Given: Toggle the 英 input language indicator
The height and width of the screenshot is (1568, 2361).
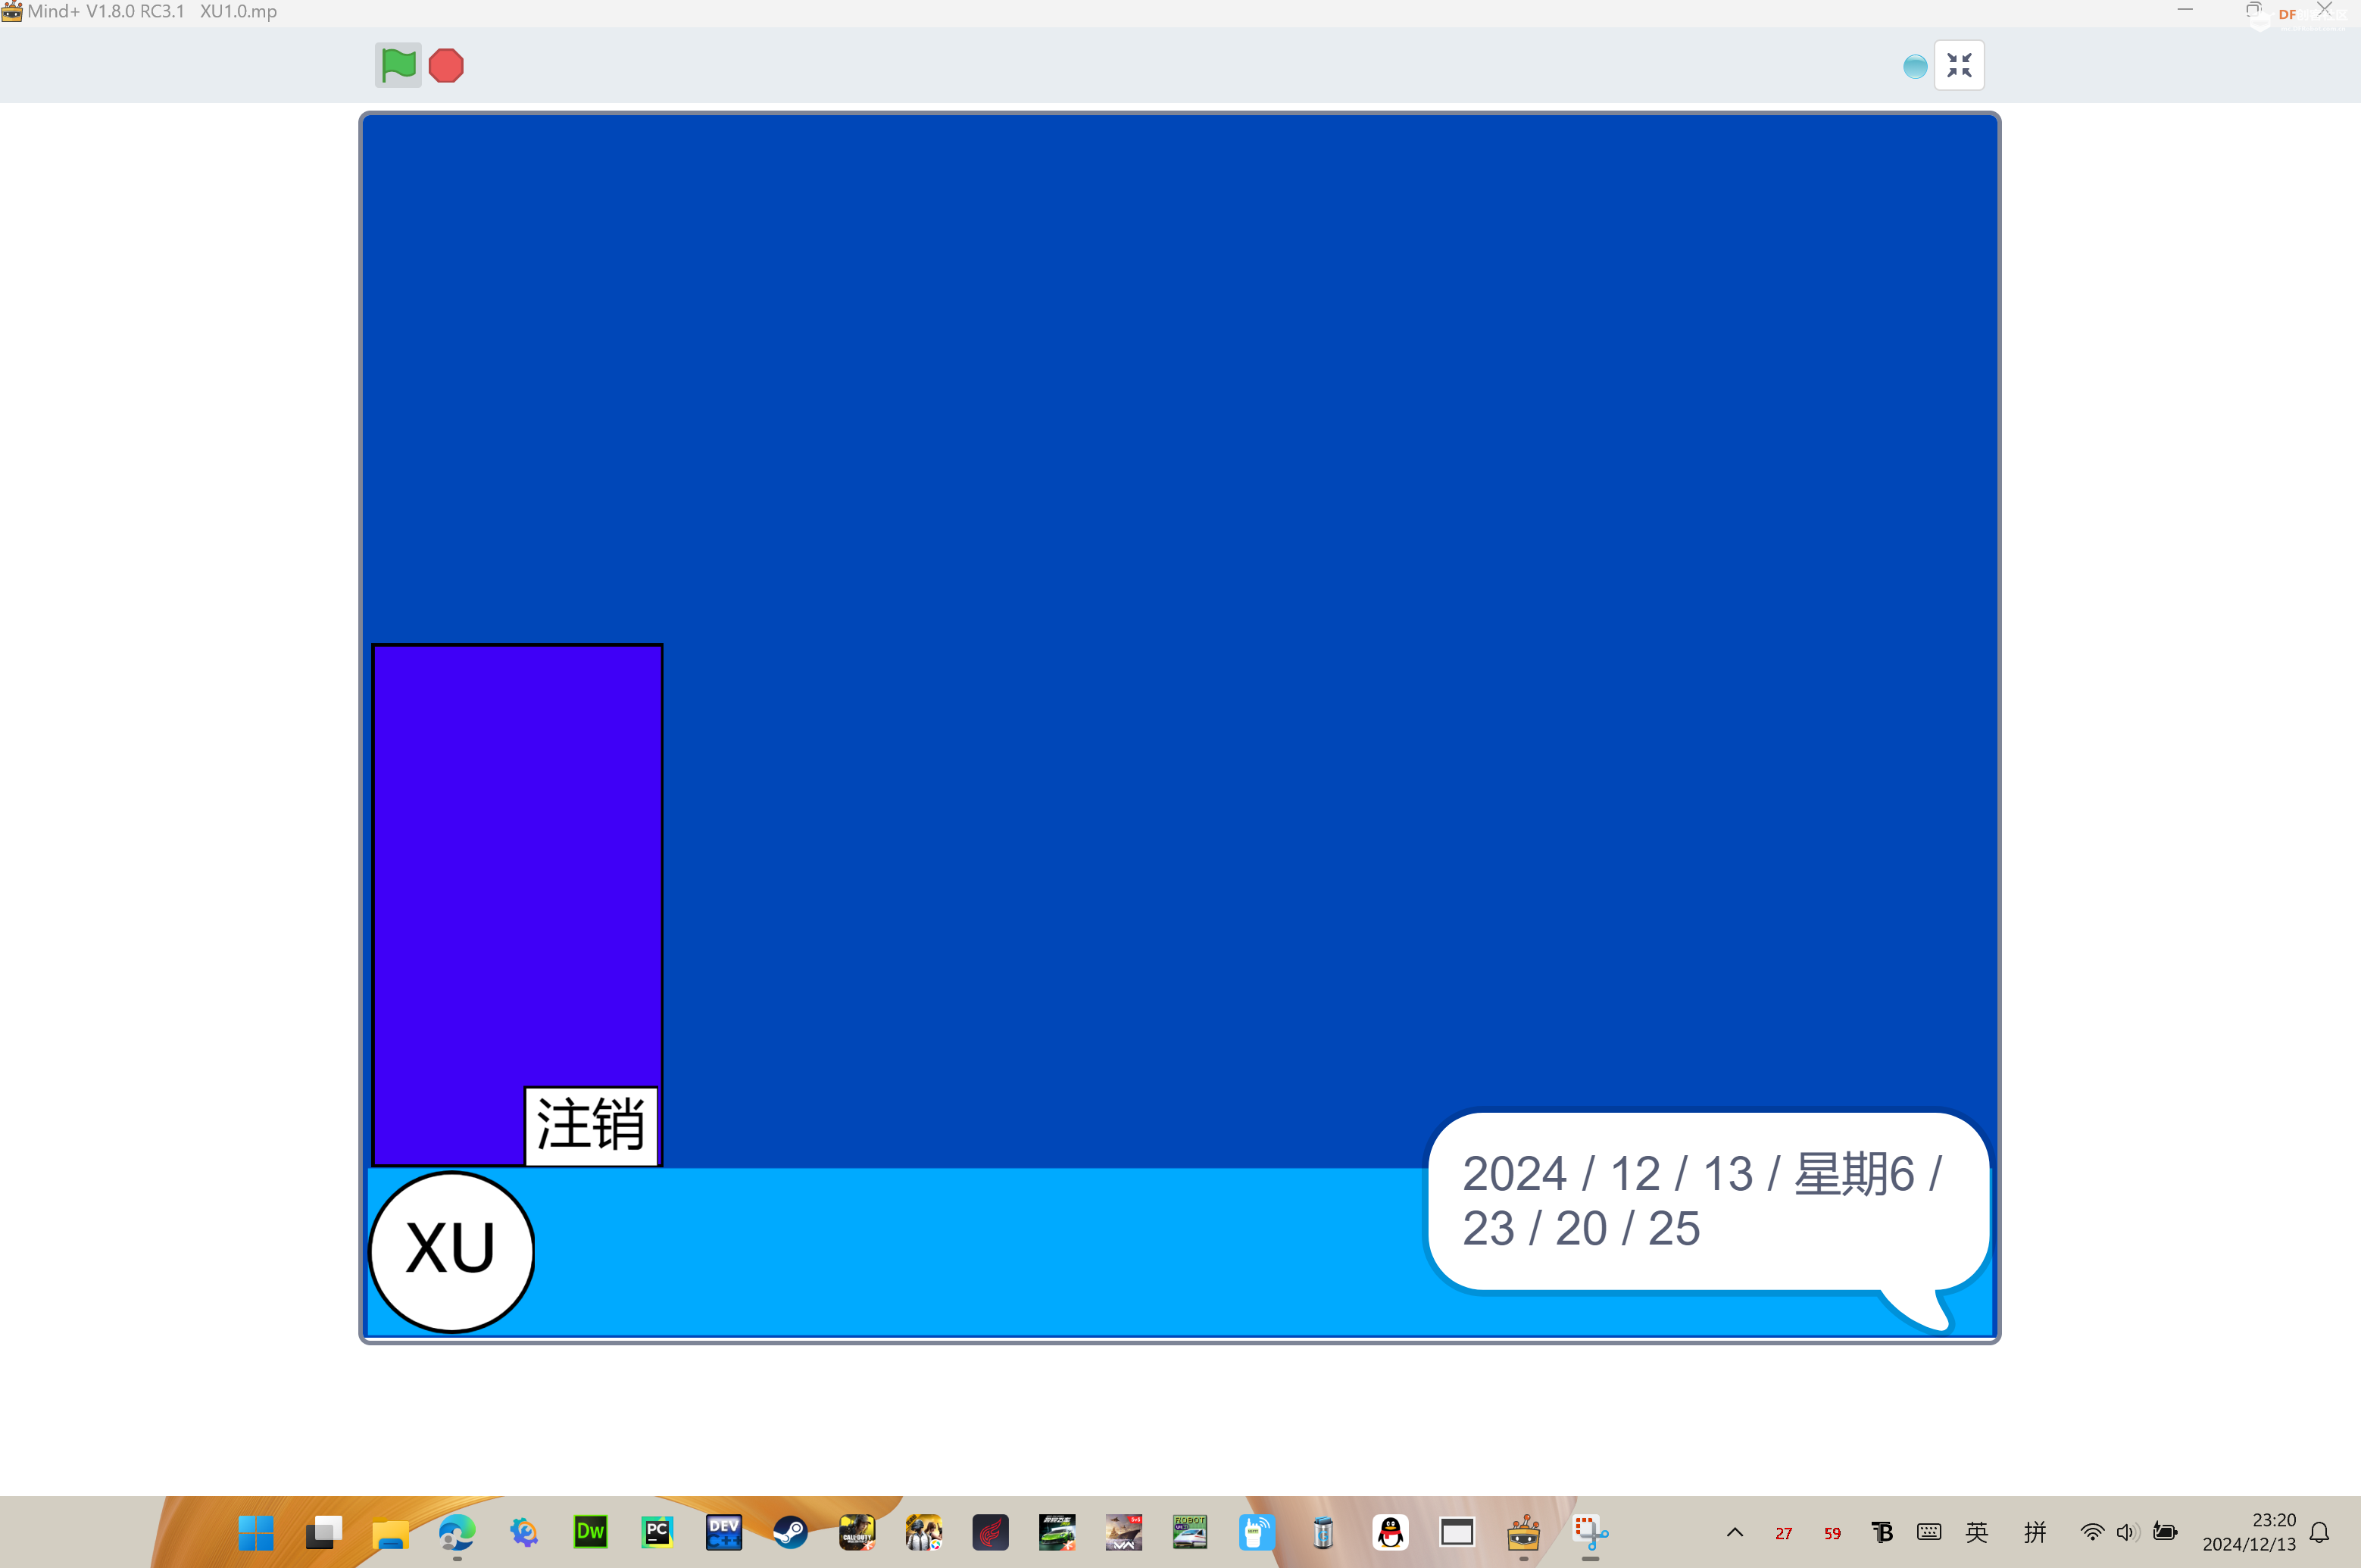Looking at the screenshot, I should [x=1977, y=1532].
